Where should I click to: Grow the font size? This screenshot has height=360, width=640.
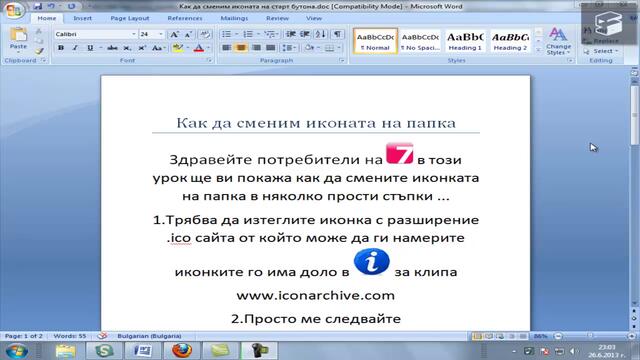pyautogui.click(x=174, y=34)
